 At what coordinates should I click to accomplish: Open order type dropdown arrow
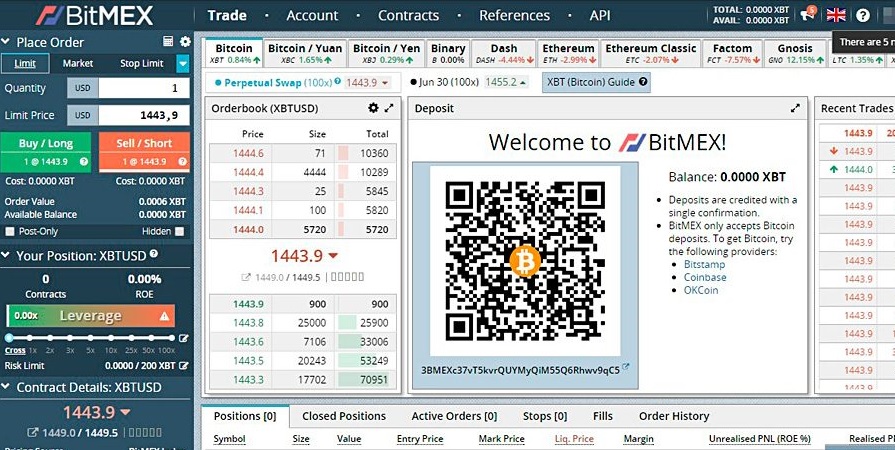[x=183, y=63]
